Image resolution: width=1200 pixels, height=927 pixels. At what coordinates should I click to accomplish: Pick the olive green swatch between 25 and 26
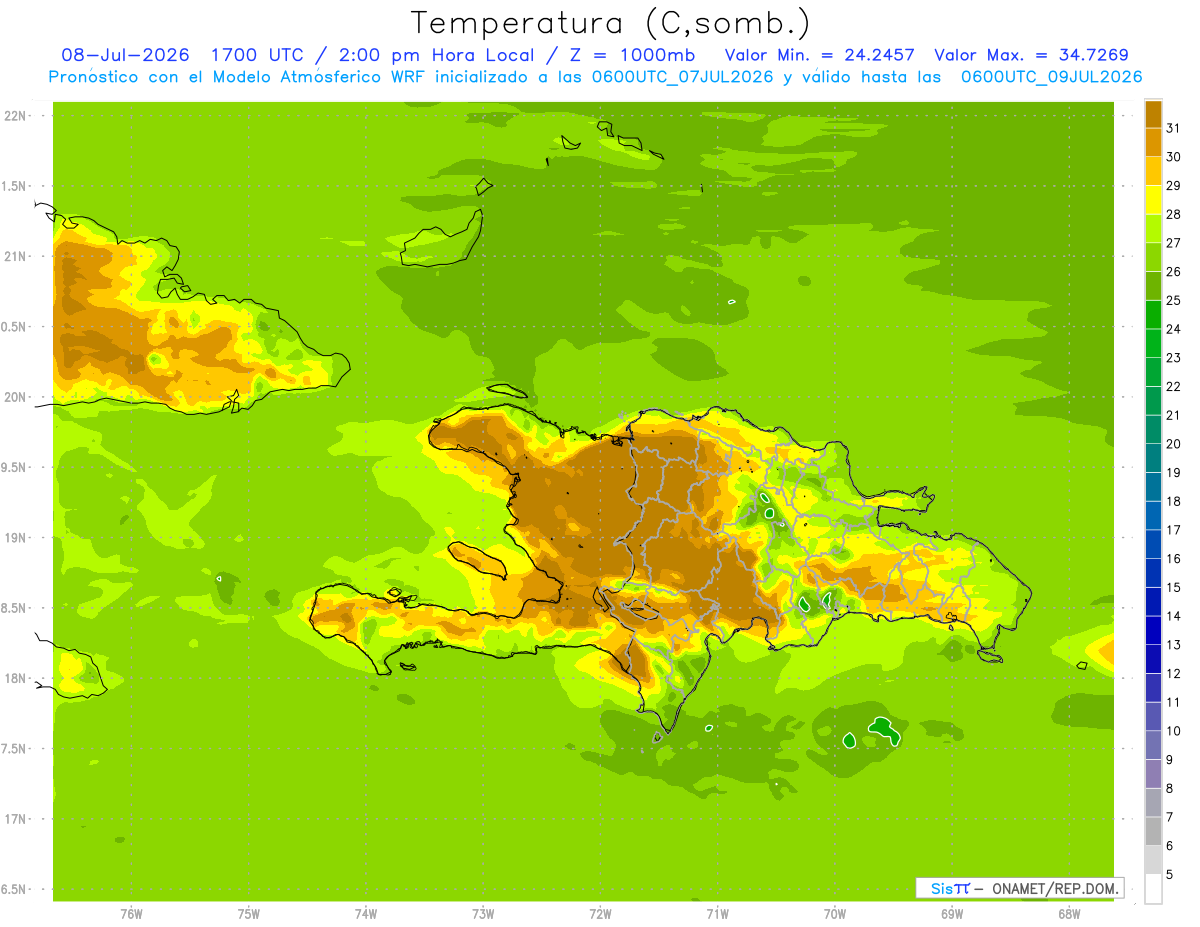coord(1153,286)
